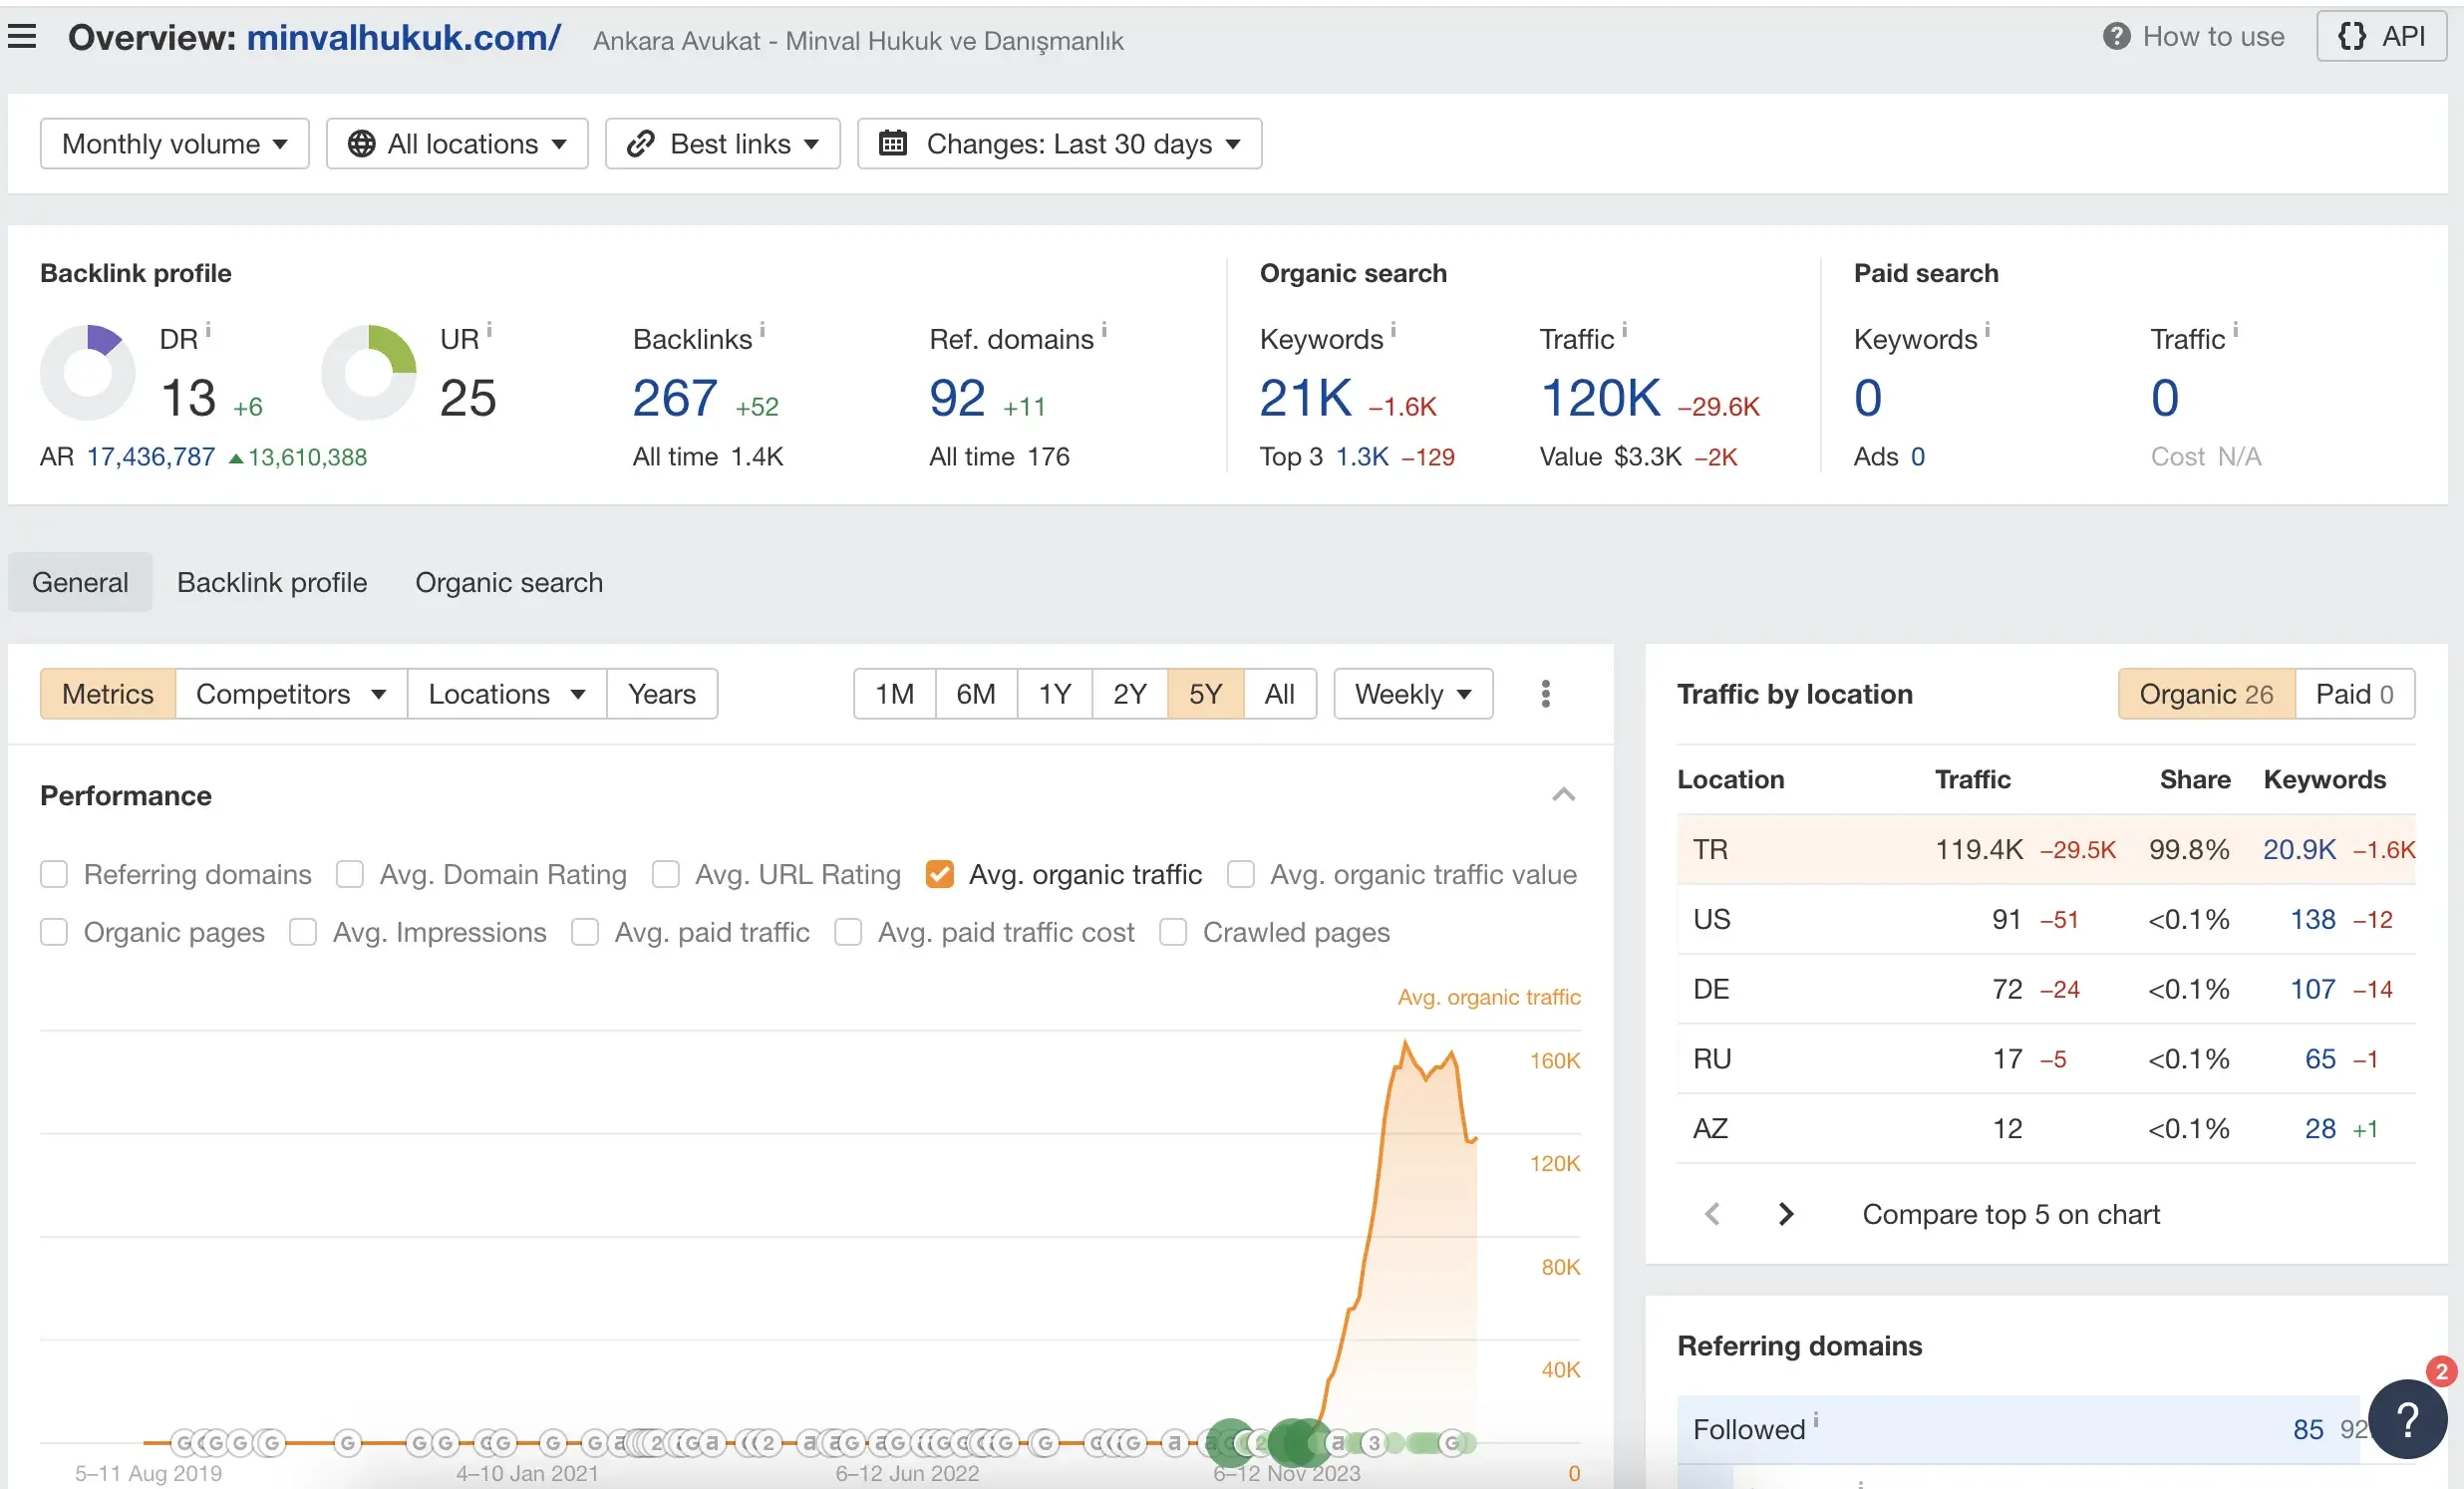Open the floating help chat bubble
This screenshot has width=2464, height=1489.
2409,1419
